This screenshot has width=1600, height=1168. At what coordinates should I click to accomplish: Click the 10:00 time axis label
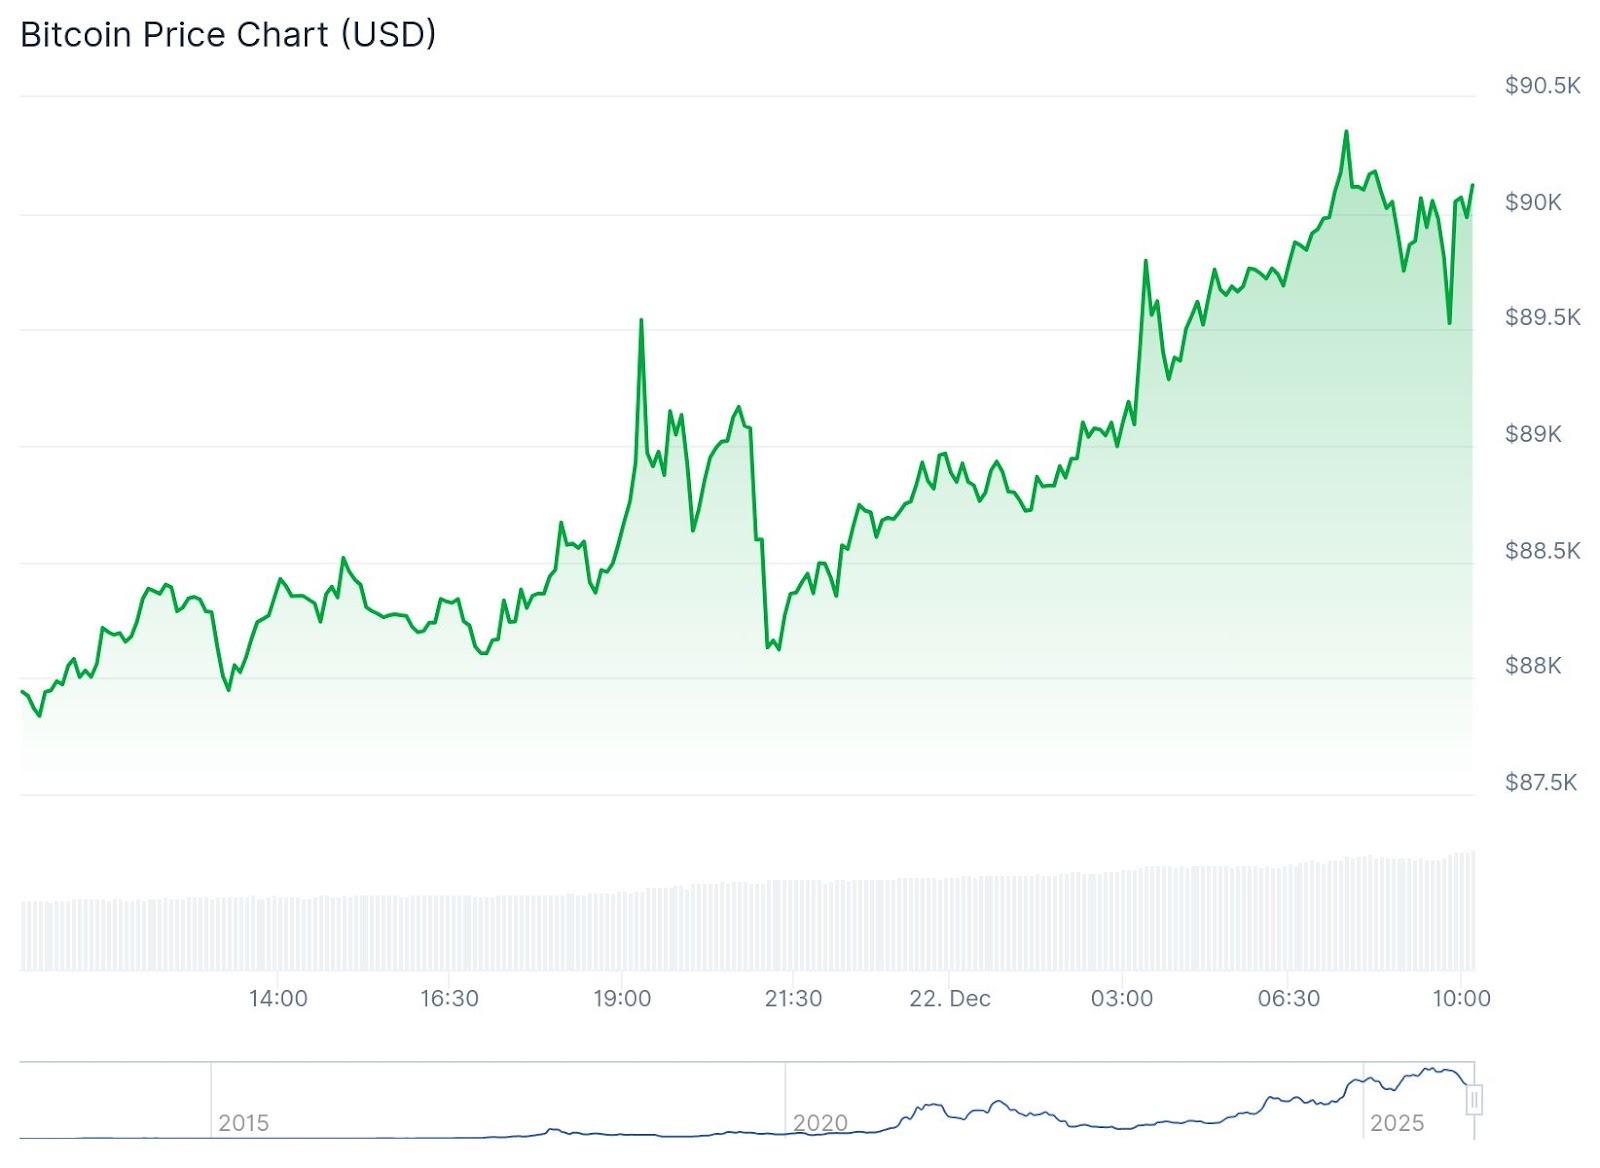click(1461, 998)
